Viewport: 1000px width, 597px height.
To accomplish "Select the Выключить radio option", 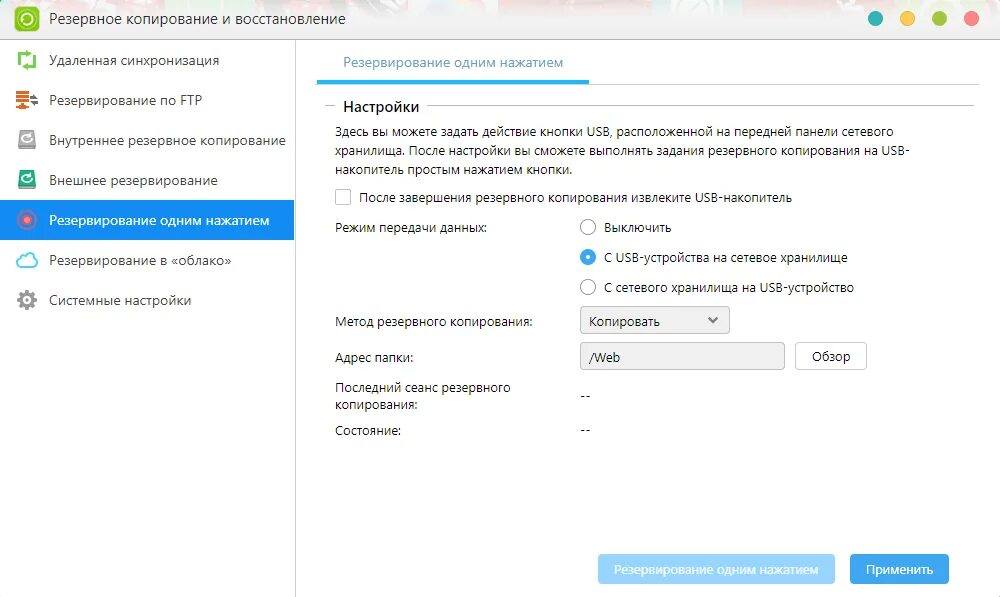I will point(587,227).
